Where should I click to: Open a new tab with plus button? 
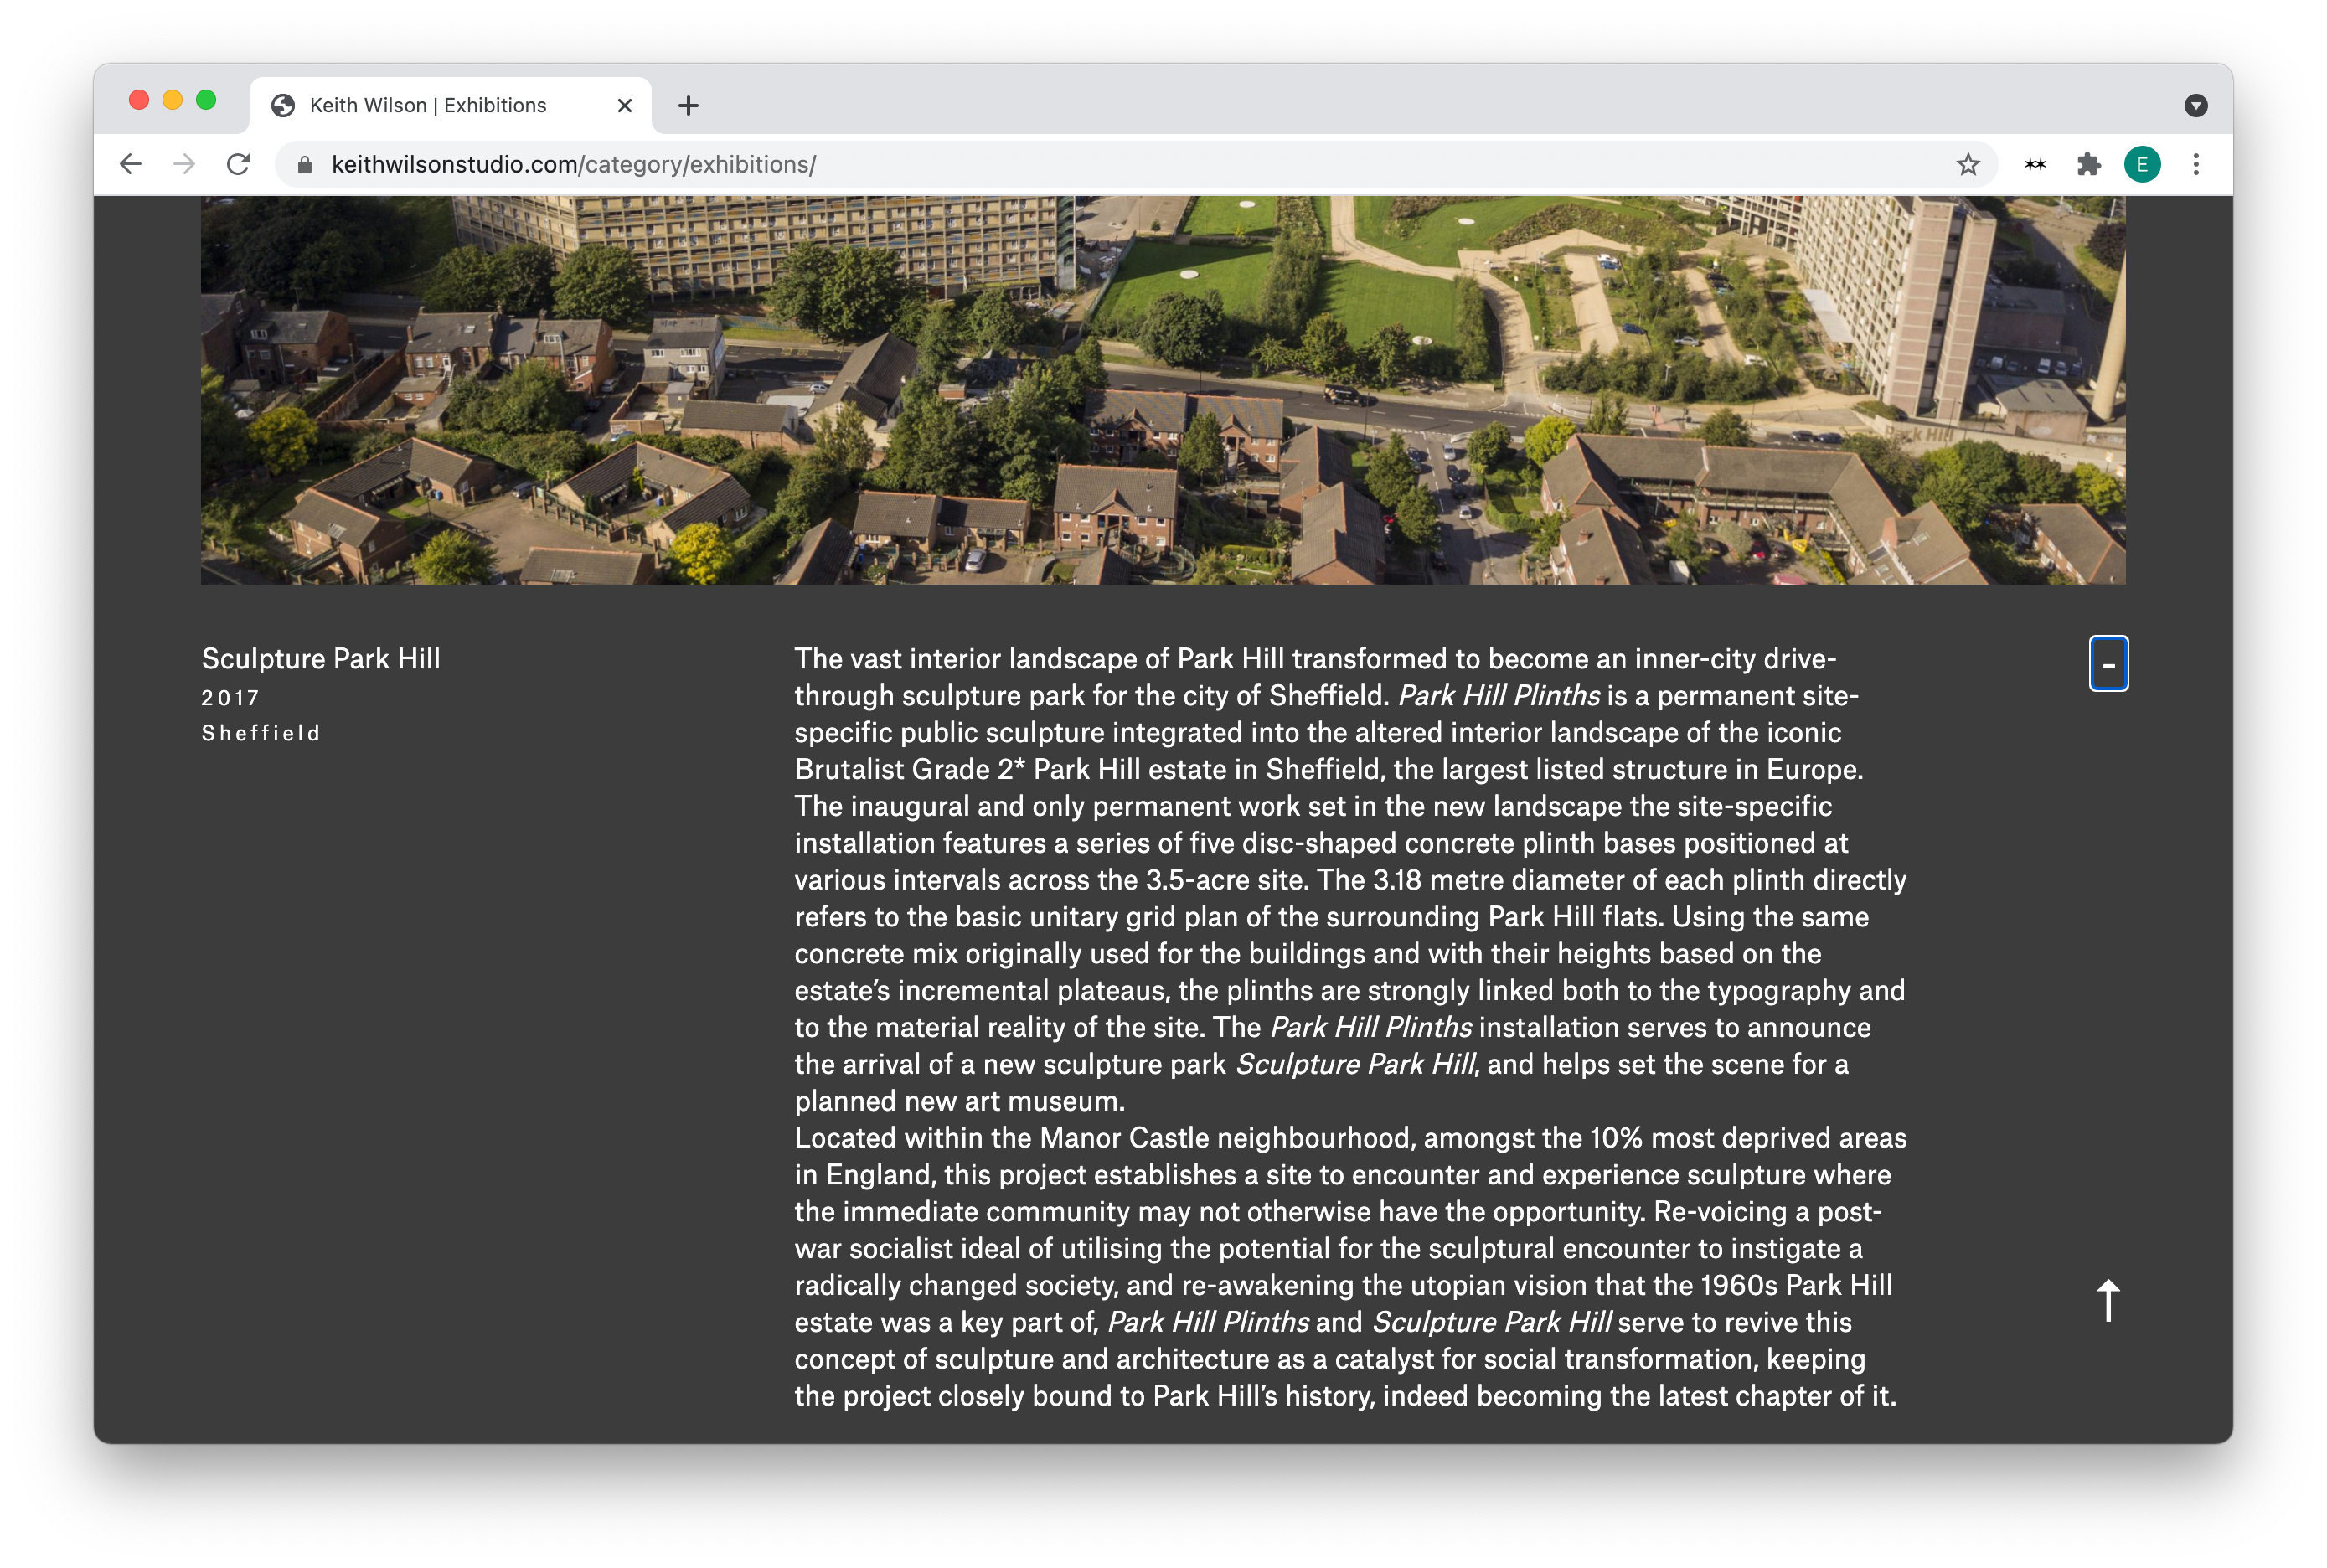(688, 105)
